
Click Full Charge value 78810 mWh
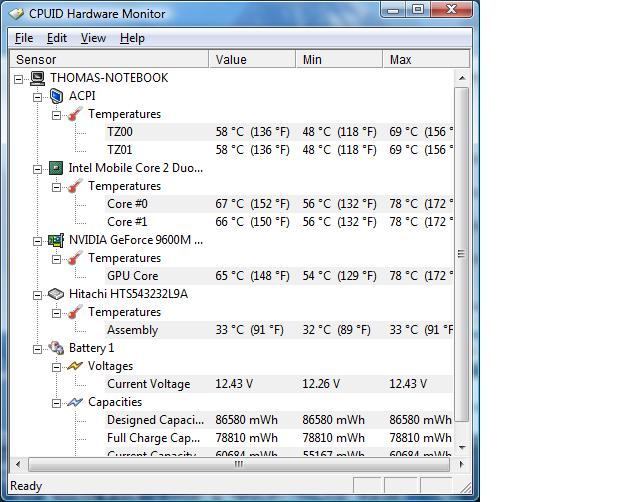tap(246, 438)
